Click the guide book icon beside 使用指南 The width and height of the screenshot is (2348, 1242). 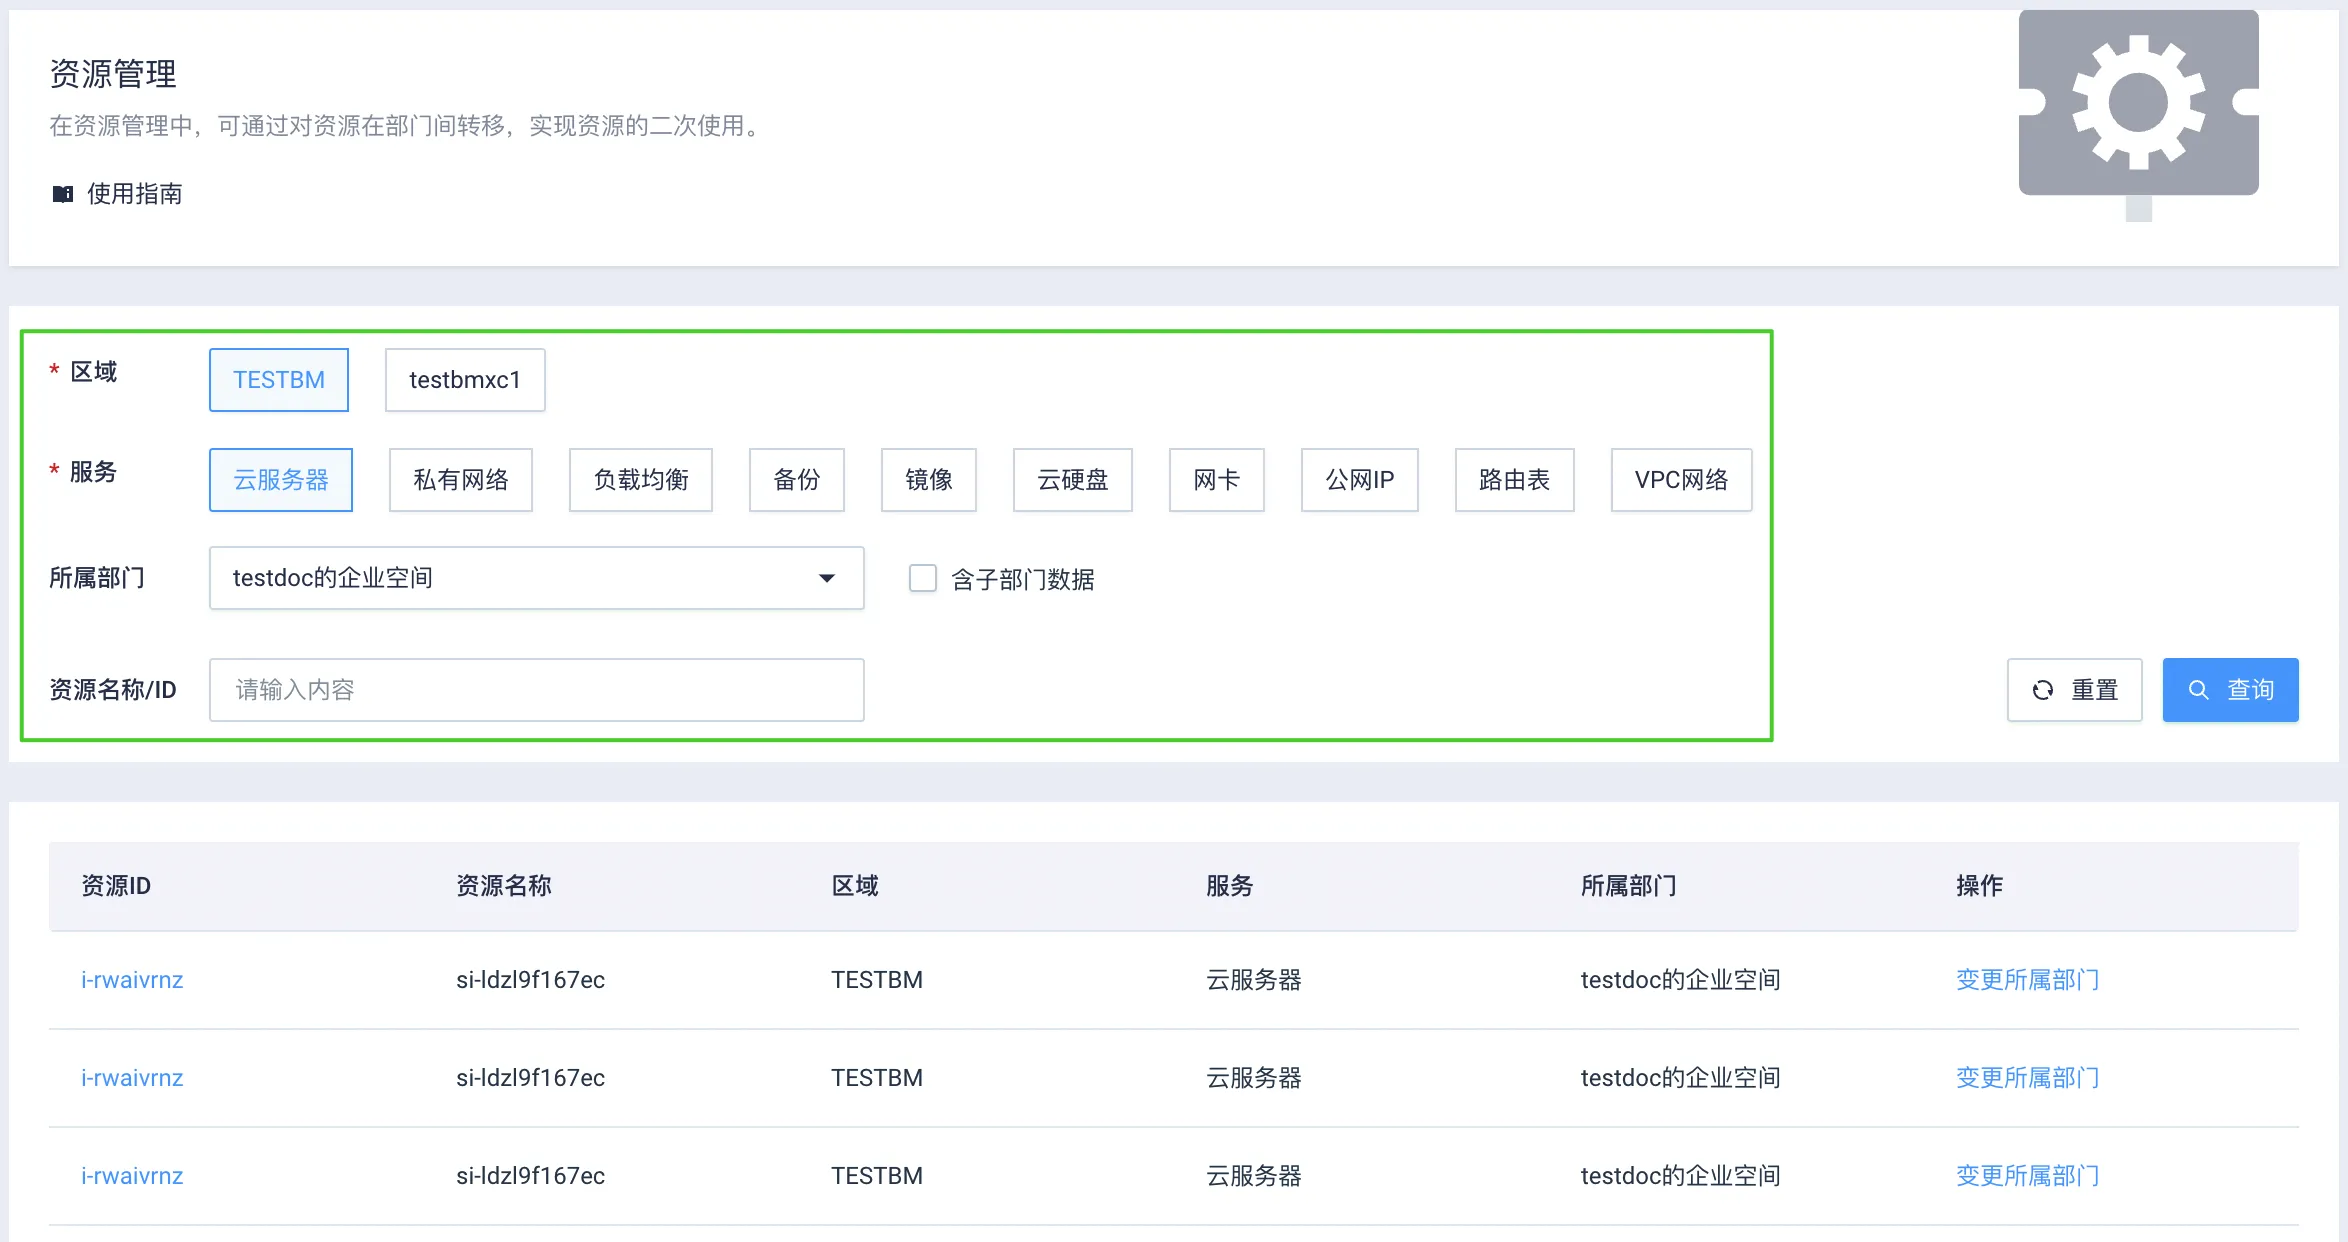62,193
